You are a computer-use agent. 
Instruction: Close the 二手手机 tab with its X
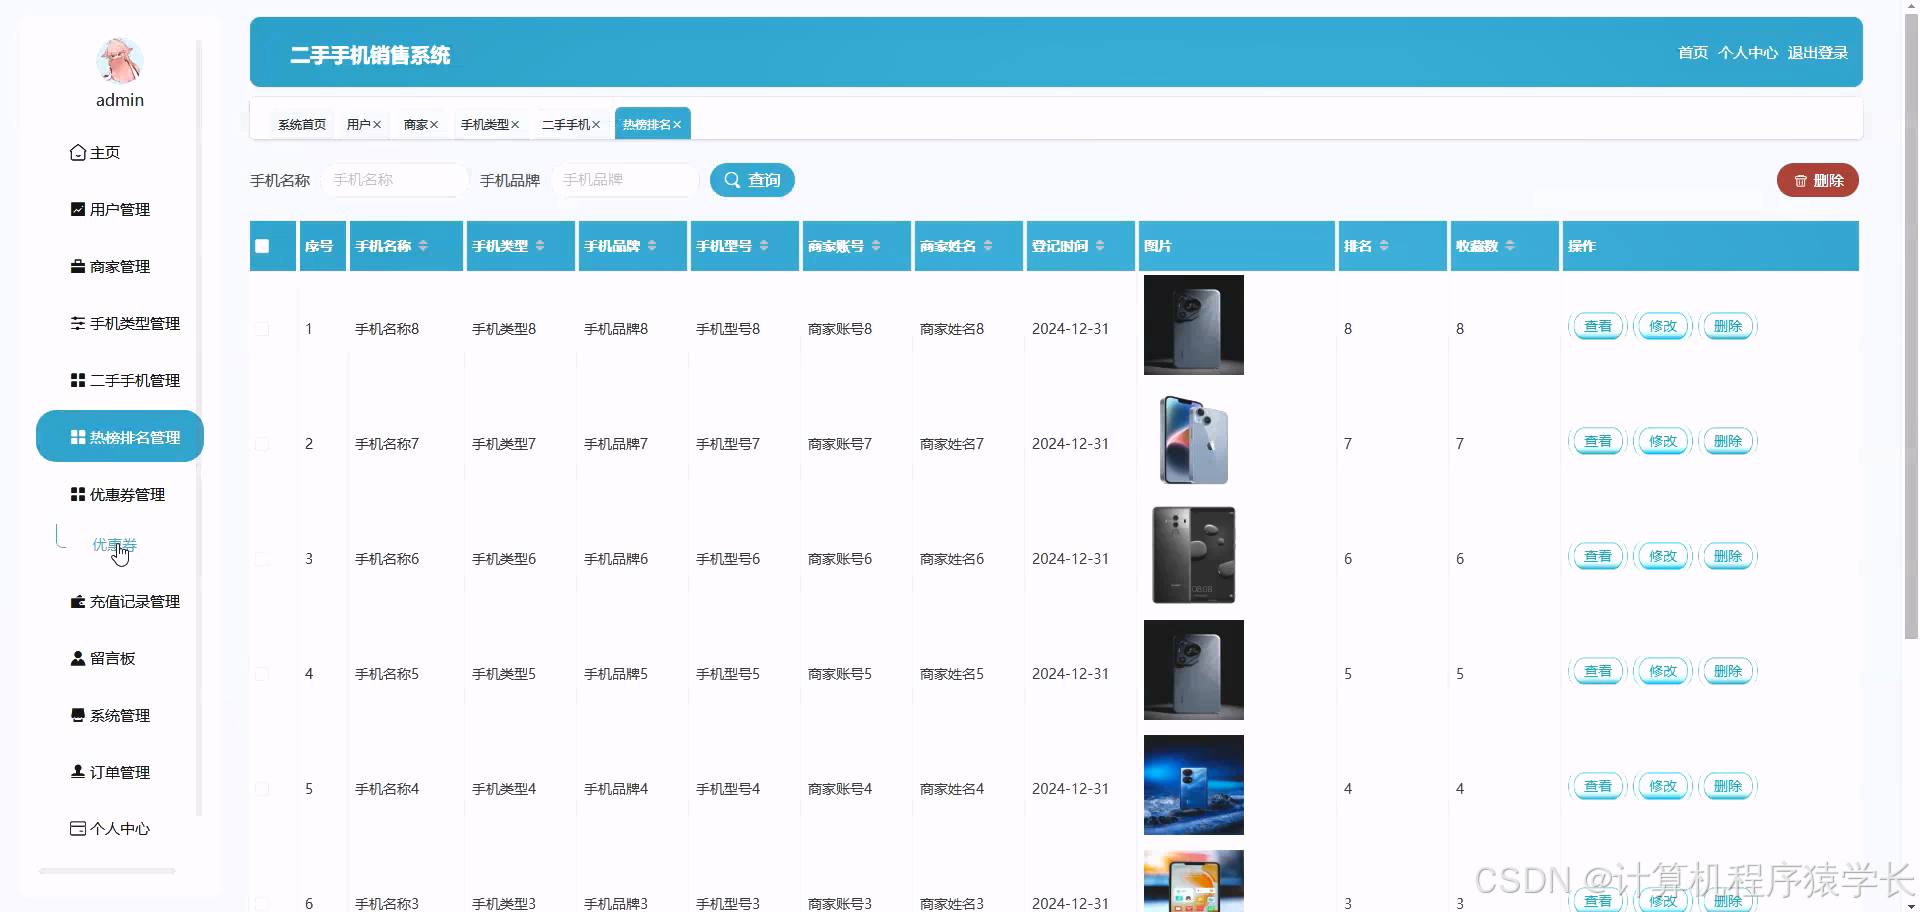point(596,125)
